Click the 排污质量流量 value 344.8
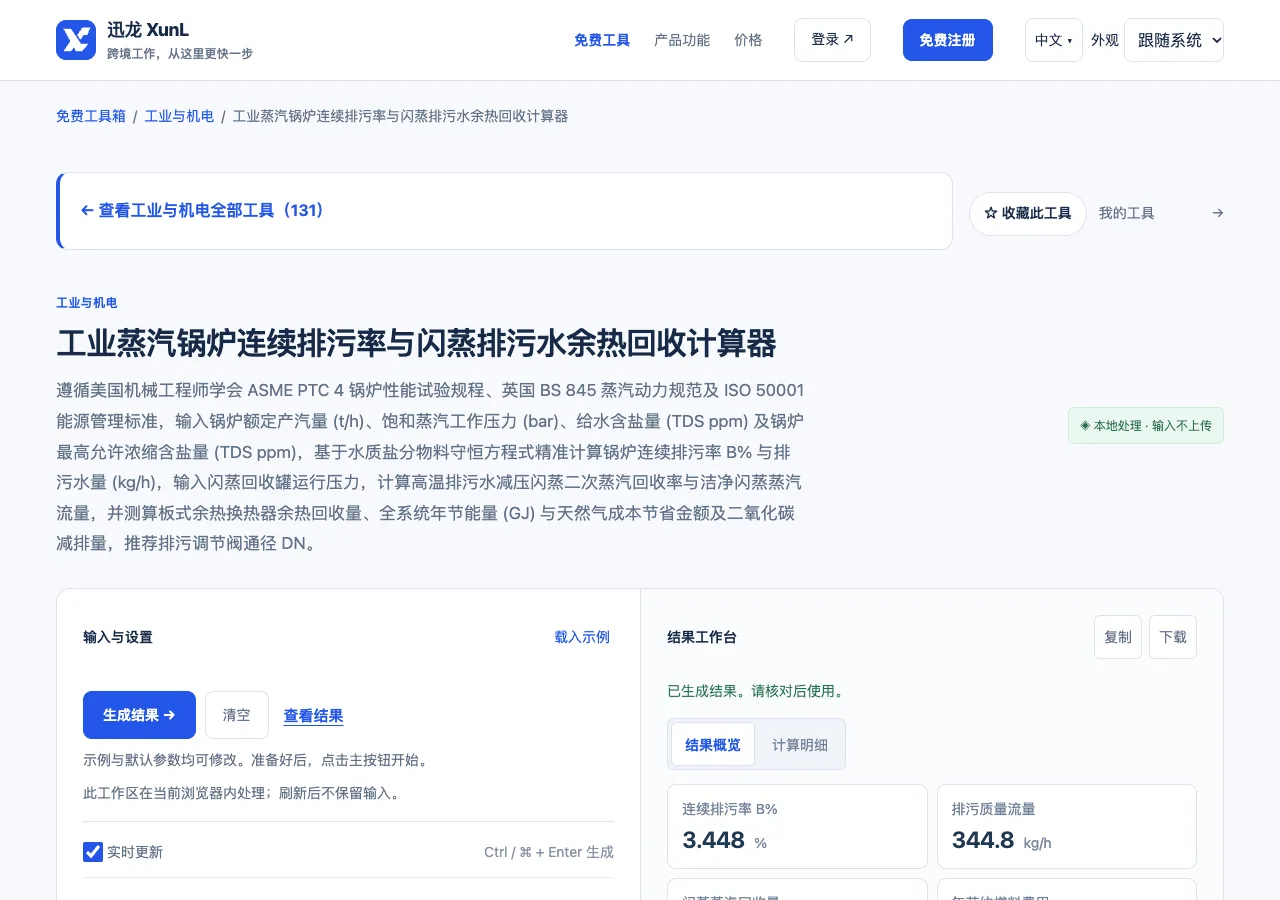 pos(983,840)
